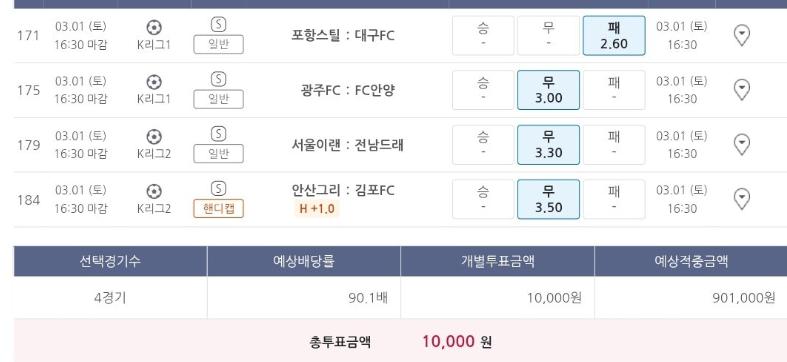The image size is (787, 362).
Task: Click the S badge icon on match 171
Action: point(218,25)
